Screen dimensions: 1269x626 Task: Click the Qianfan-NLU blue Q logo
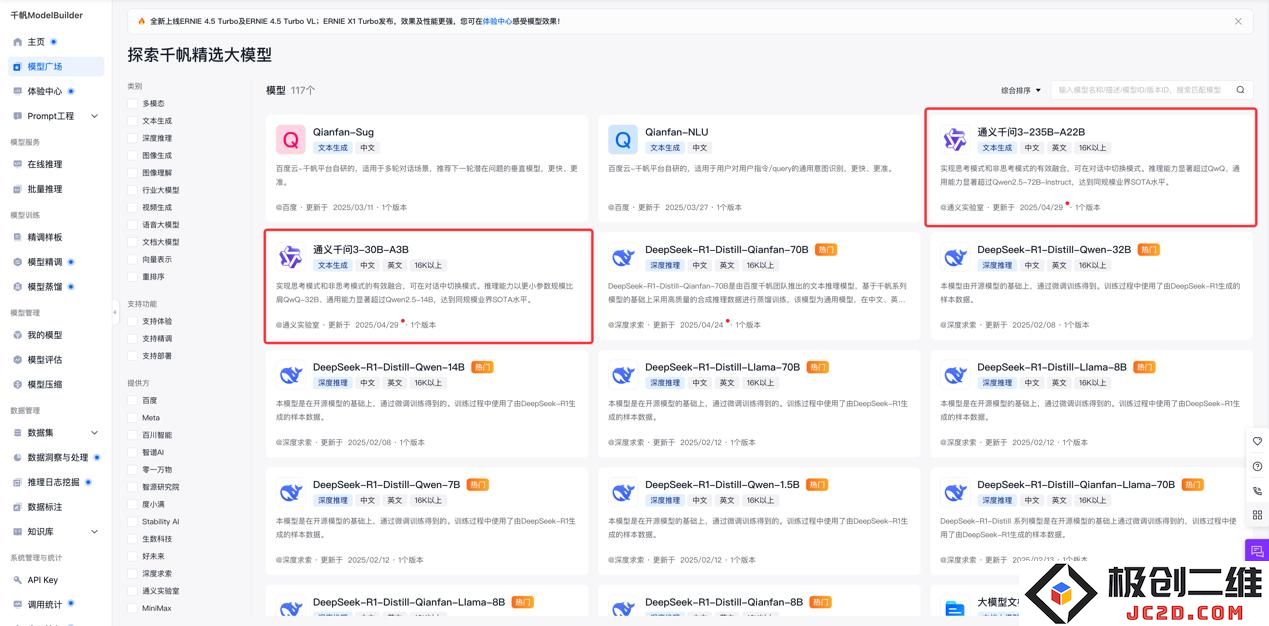point(623,139)
